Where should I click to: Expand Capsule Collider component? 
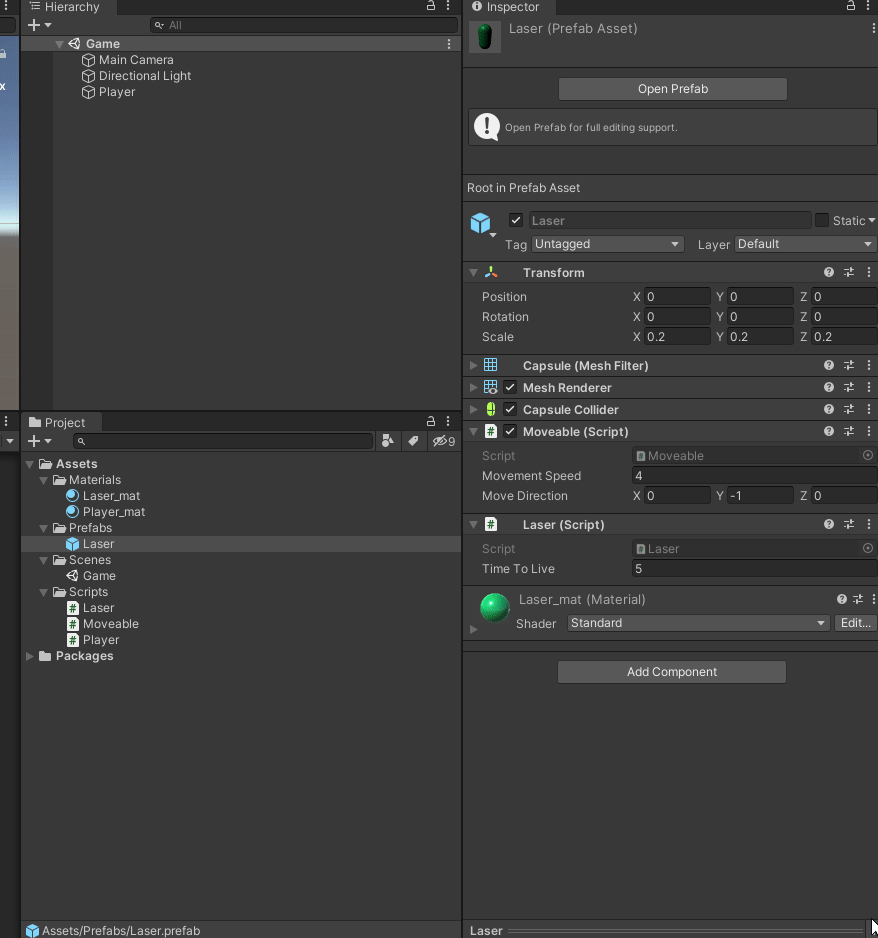[473, 409]
